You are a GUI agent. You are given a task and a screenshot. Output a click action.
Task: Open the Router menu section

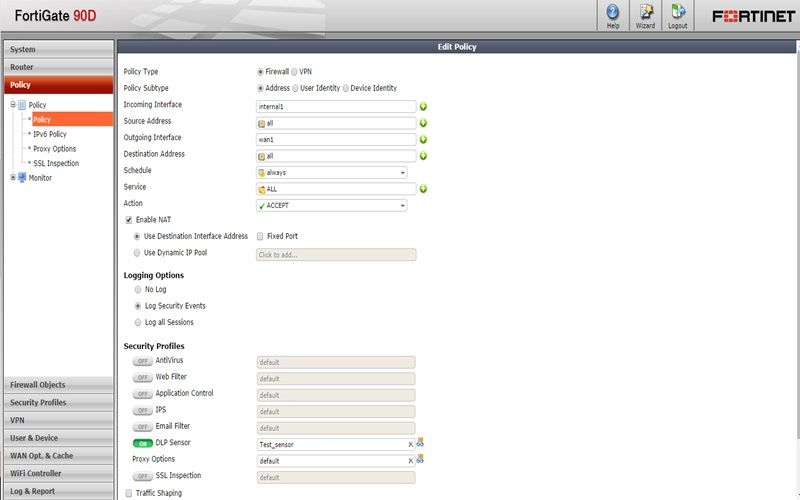coord(59,67)
